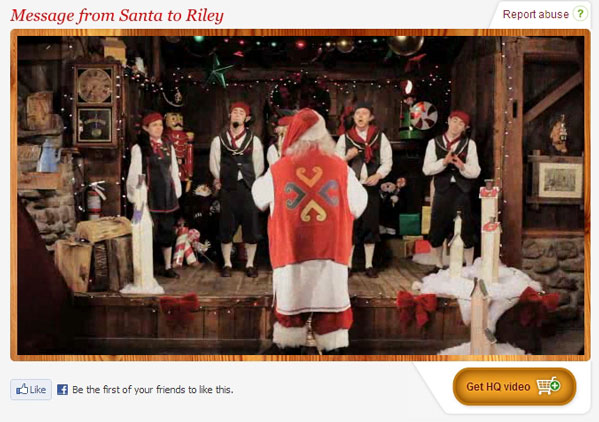Click the green question mark help icon
This screenshot has width=599, height=422.
[580, 14]
